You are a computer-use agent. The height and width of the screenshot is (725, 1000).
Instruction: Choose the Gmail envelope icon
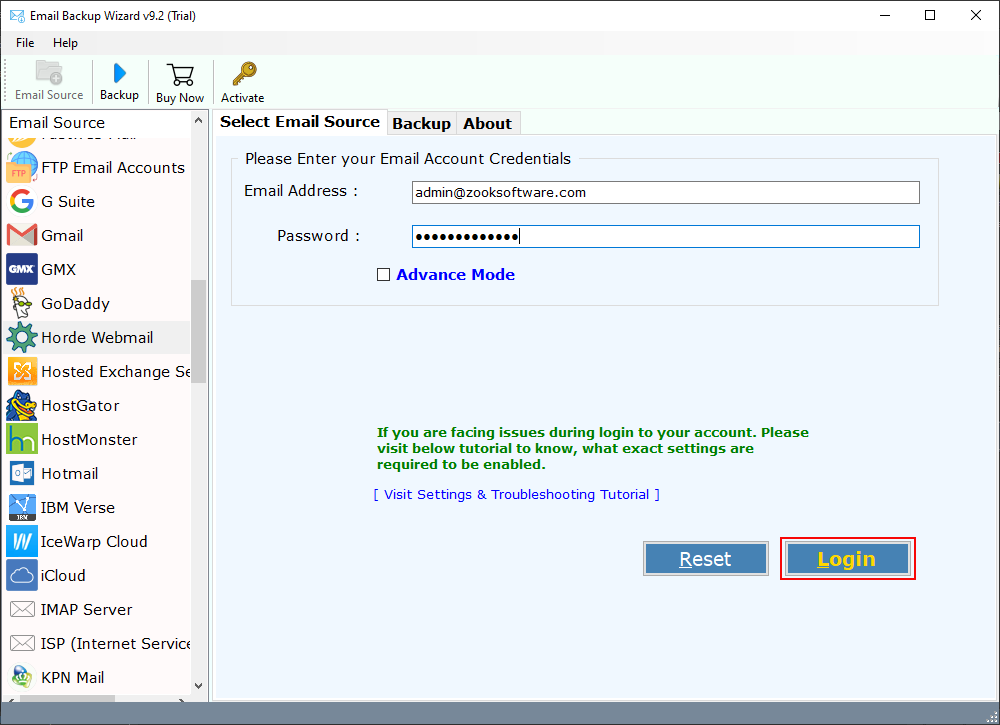pyautogui.click(x=22, y=235)
